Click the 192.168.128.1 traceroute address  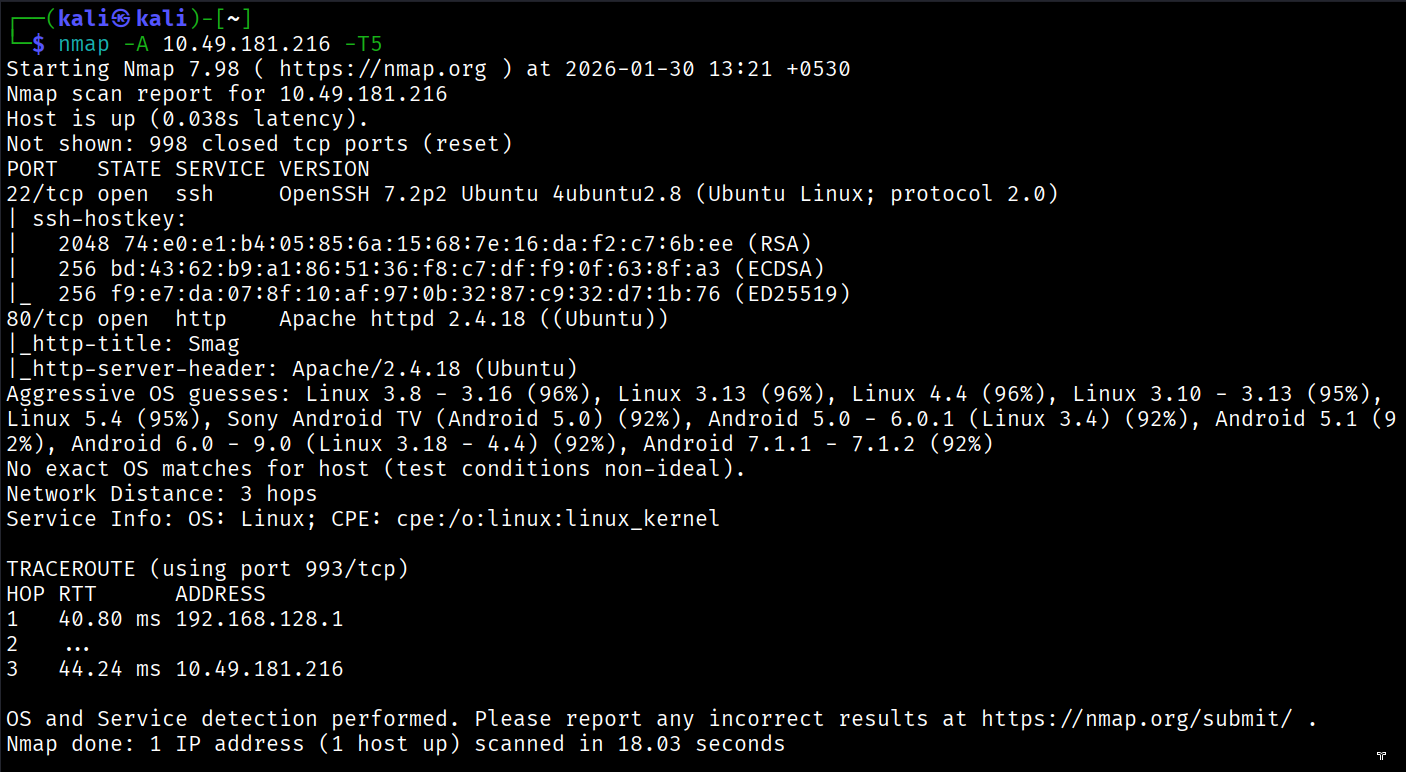pos(259,619)
